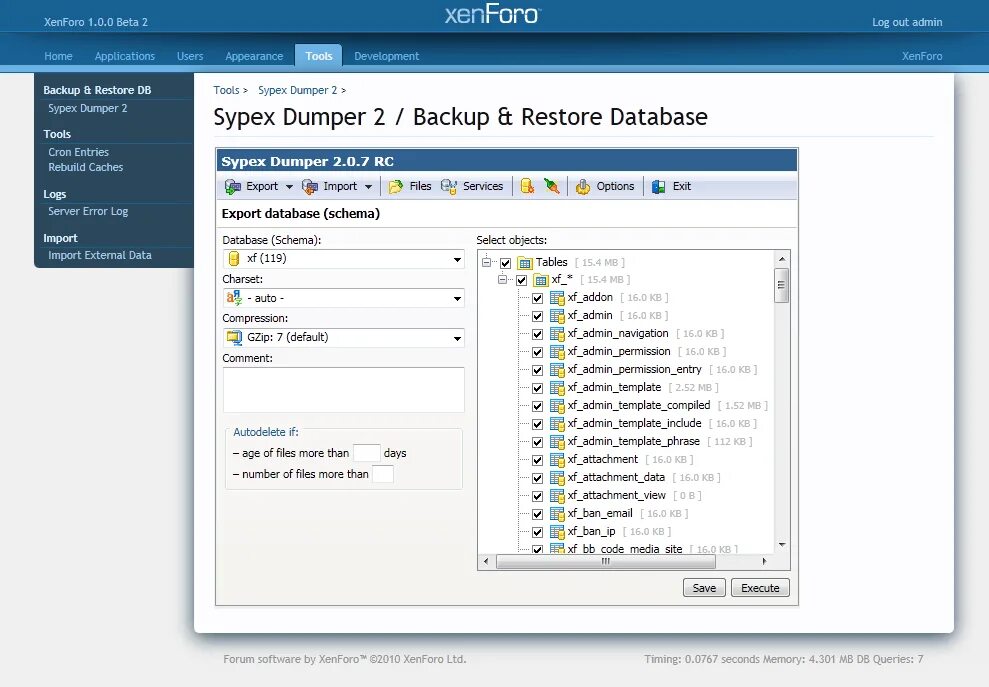Click the Import toolbar icon
Image resolution: width=989 pixels, height=687 pixels.
click(310, 187)
